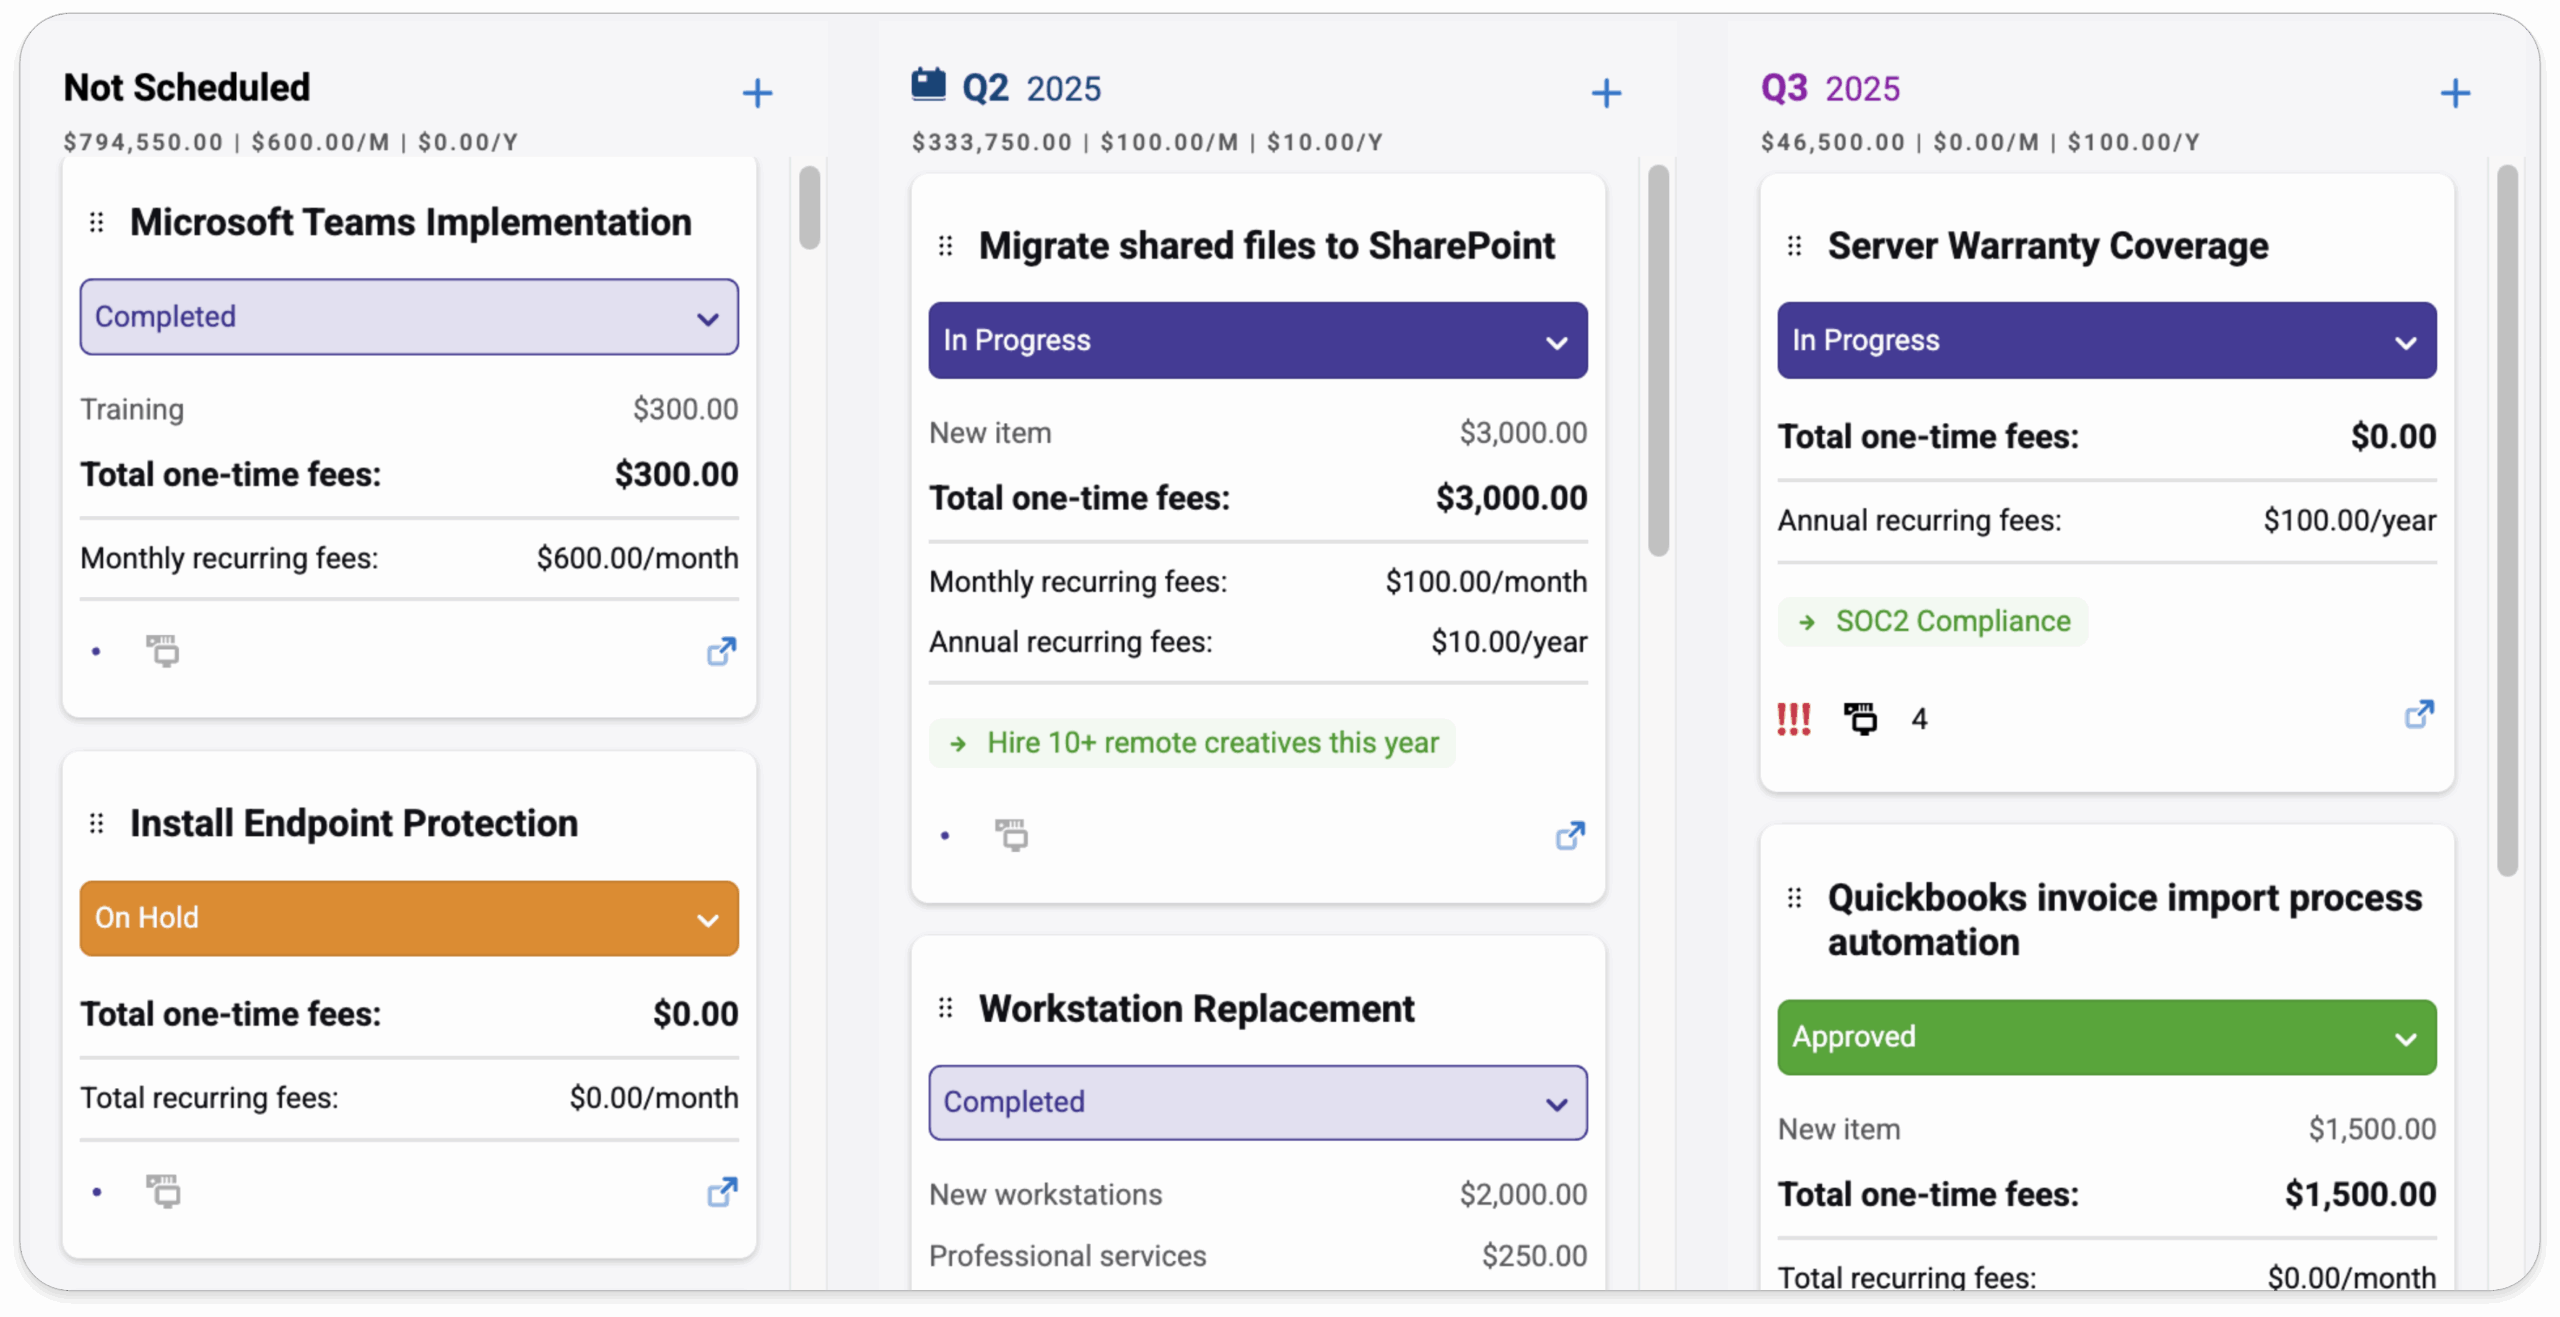Click Hire 10+ remote creatives goal tag
This screenshot has height=1317, width=2560.
pyautogui.click(x=1192, y=743)
